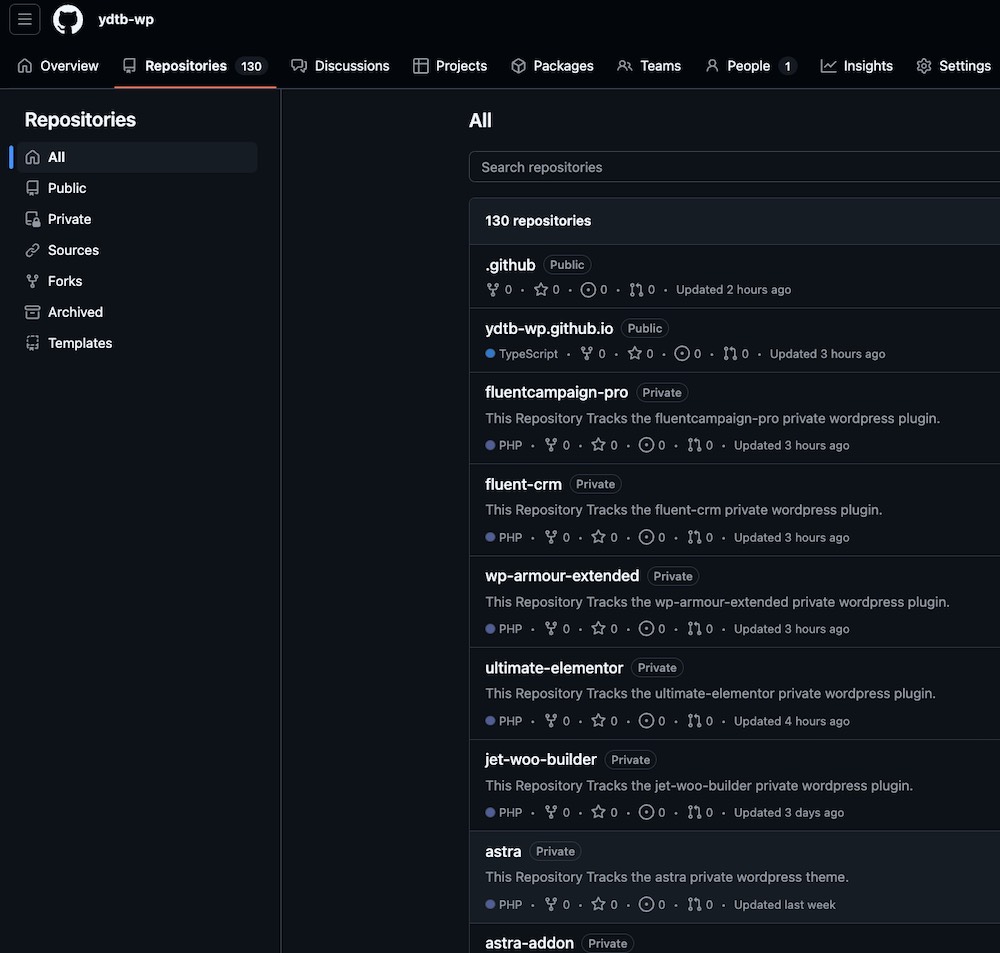Click the Overview home icon

point(25,66)
